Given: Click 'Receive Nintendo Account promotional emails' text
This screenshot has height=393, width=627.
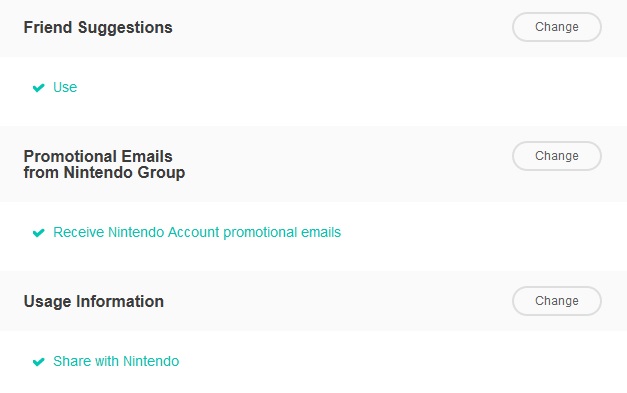Looking at the screenshot, I should click(x=197, y=232).
